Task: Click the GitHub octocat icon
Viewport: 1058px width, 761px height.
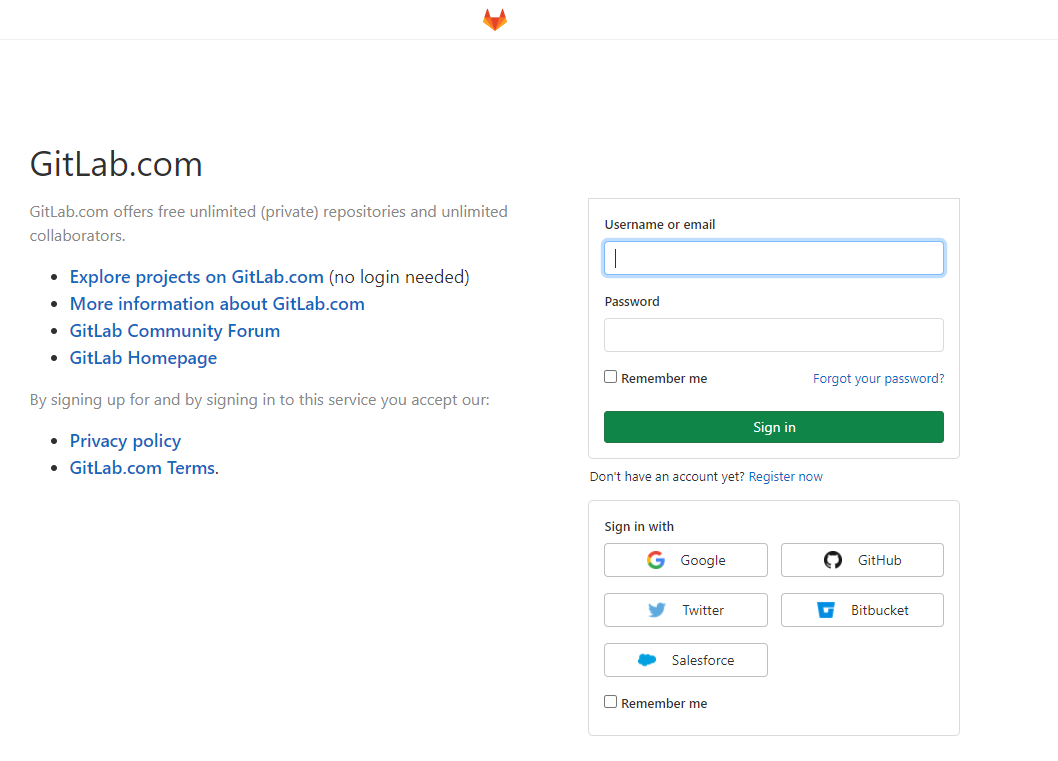Action: [x=833, y=560]
